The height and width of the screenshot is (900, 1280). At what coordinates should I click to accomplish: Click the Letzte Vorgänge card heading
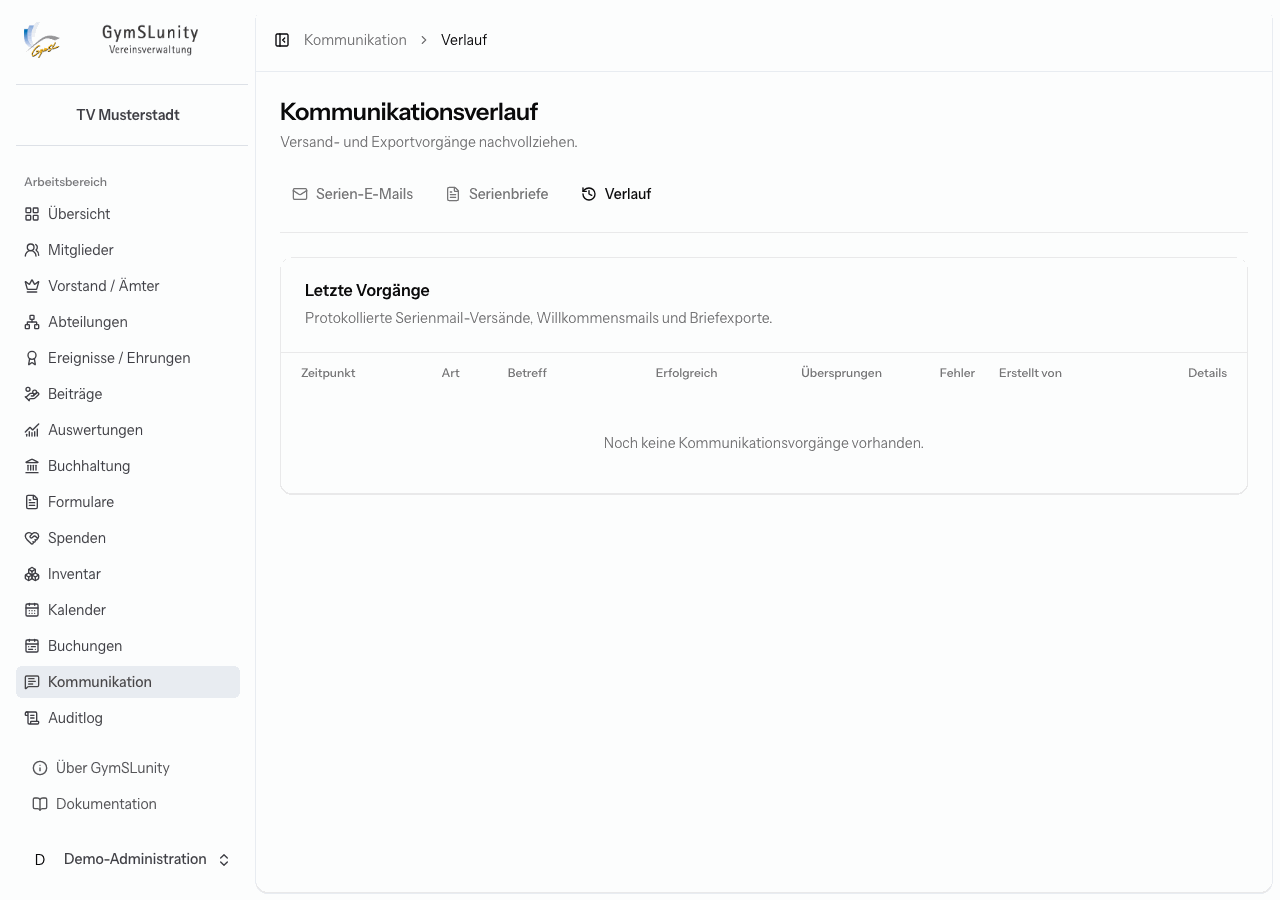(367, 290)
